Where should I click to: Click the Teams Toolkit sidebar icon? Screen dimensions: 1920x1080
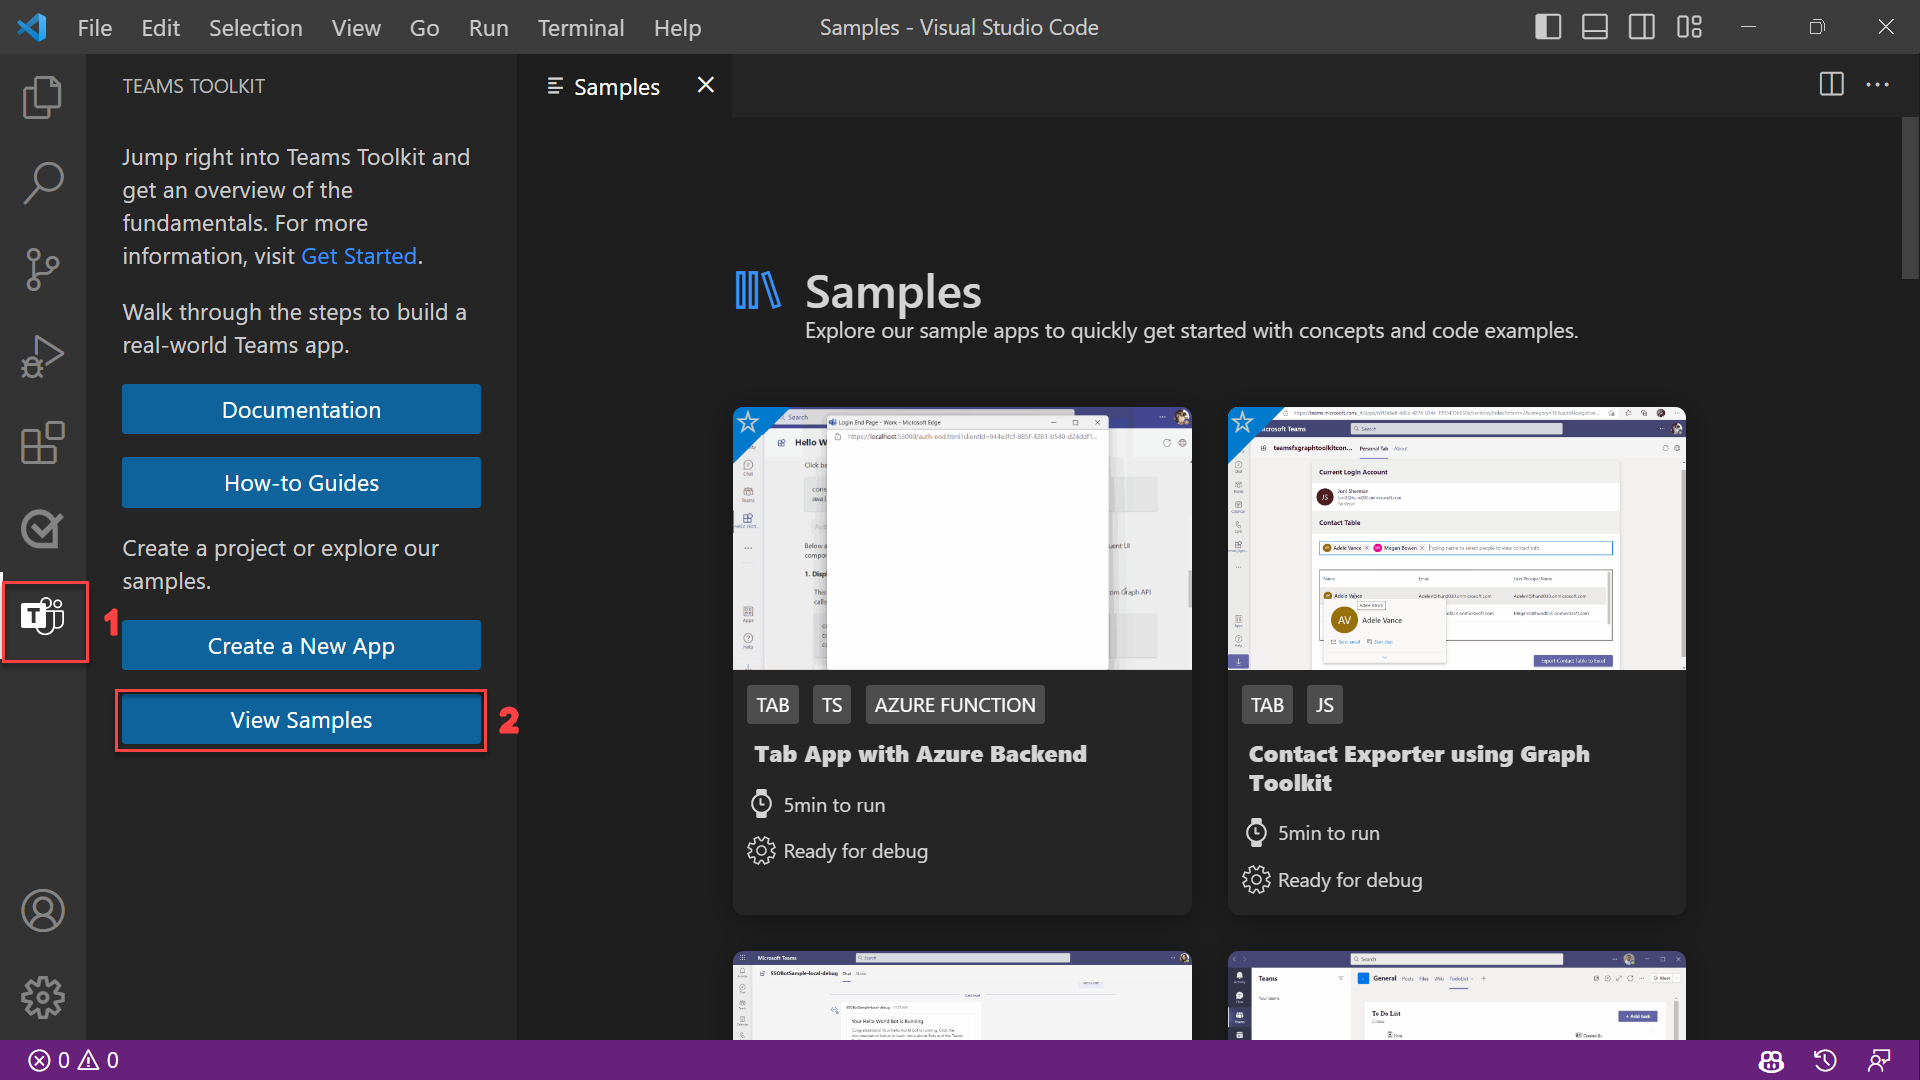(x=42, y=620)
